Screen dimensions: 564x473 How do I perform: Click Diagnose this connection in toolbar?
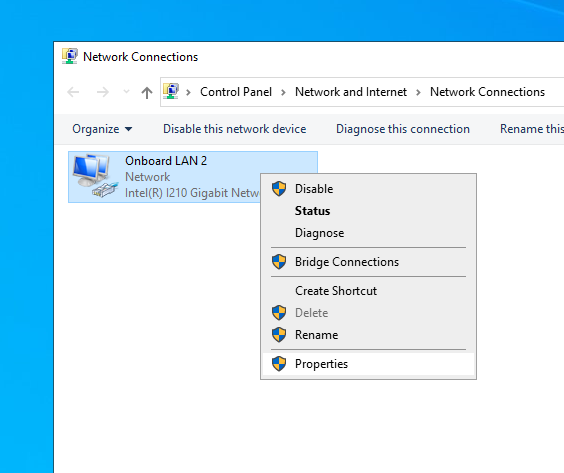tap(403, 129)
